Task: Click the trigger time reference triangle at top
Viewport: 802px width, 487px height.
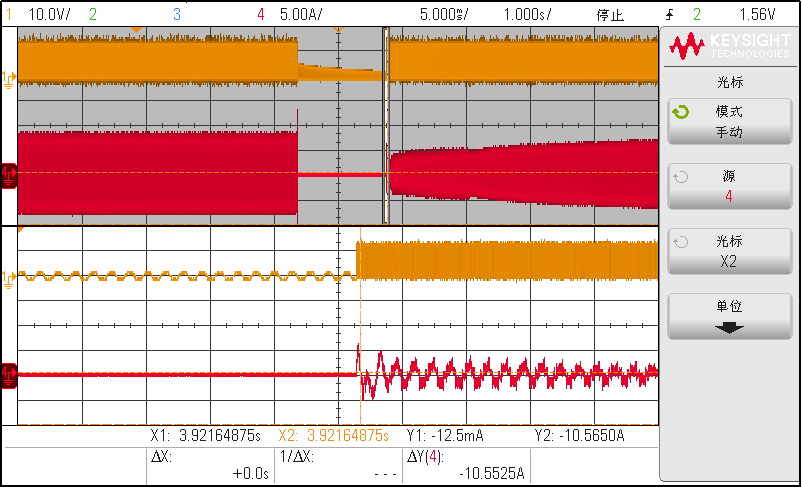Action: (338, 30)
